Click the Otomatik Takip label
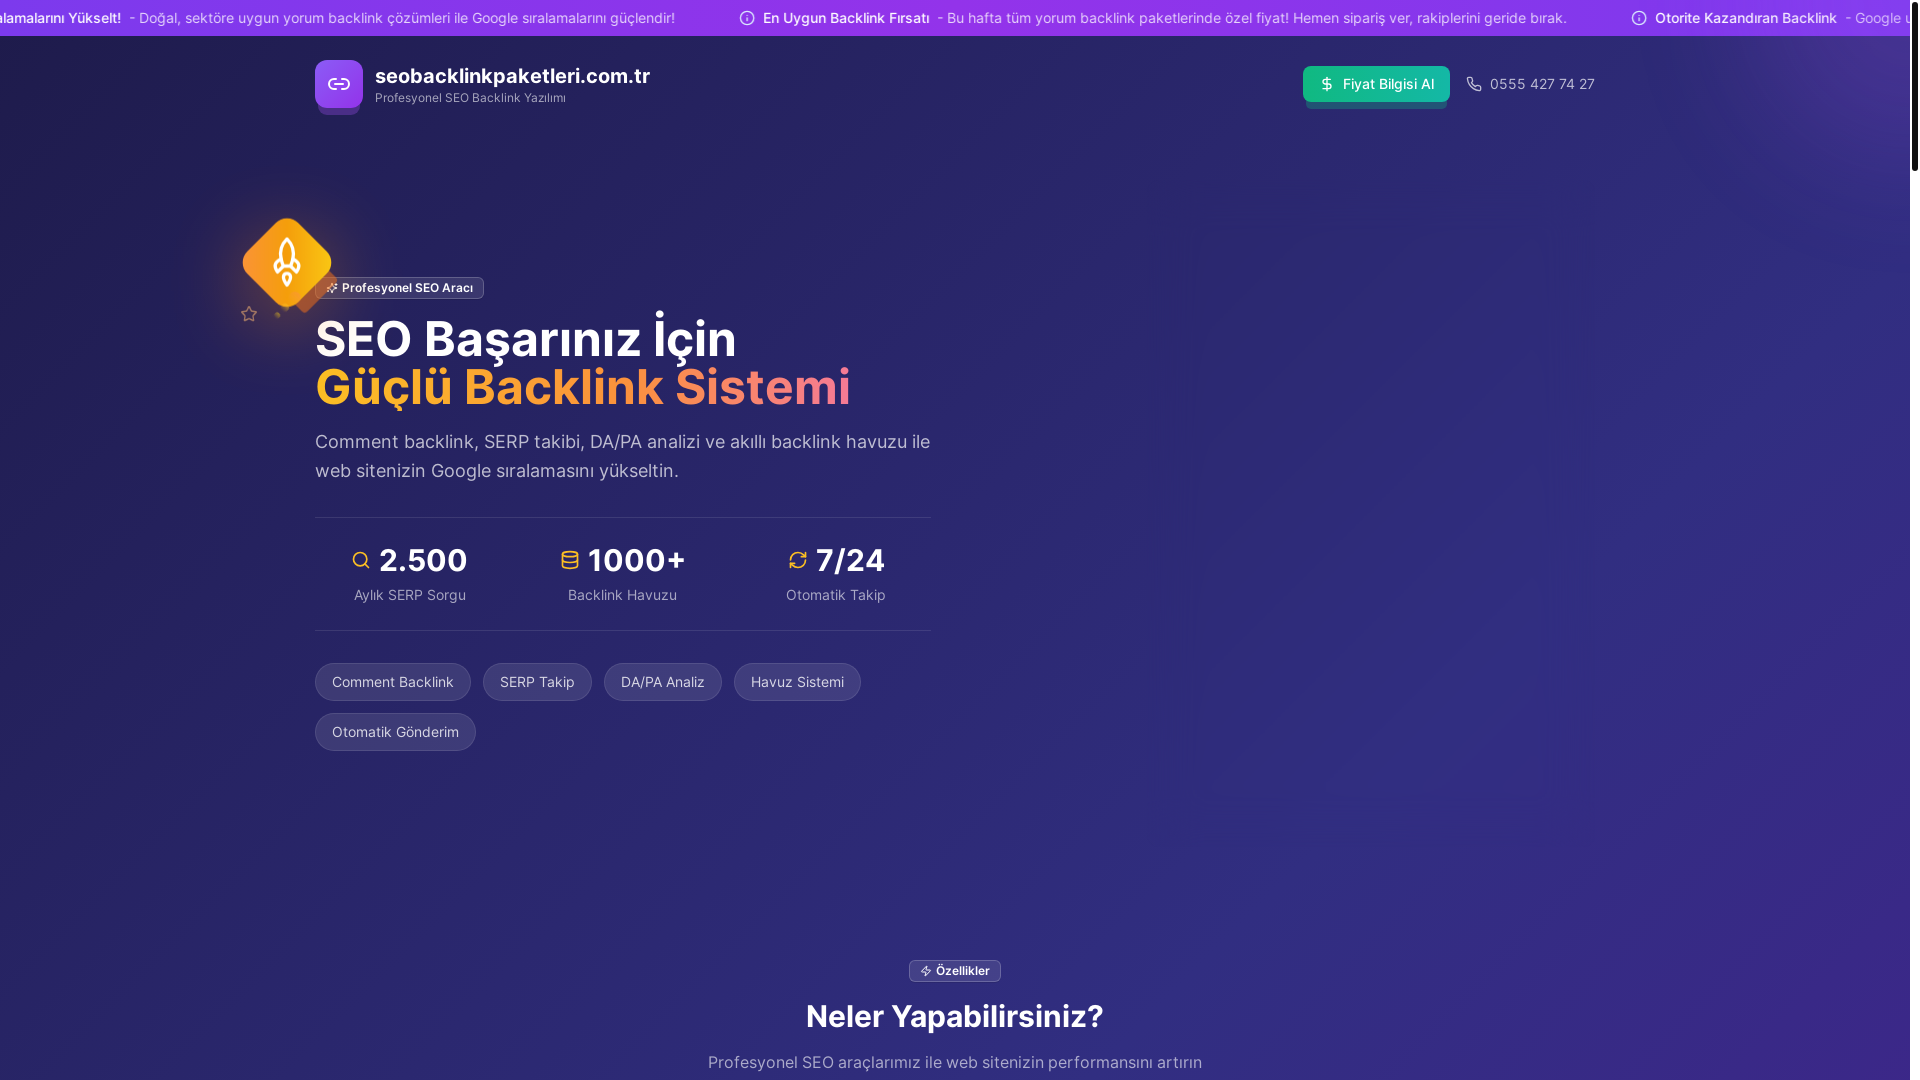1920x1080 pixels. click(x=836, y=595)
